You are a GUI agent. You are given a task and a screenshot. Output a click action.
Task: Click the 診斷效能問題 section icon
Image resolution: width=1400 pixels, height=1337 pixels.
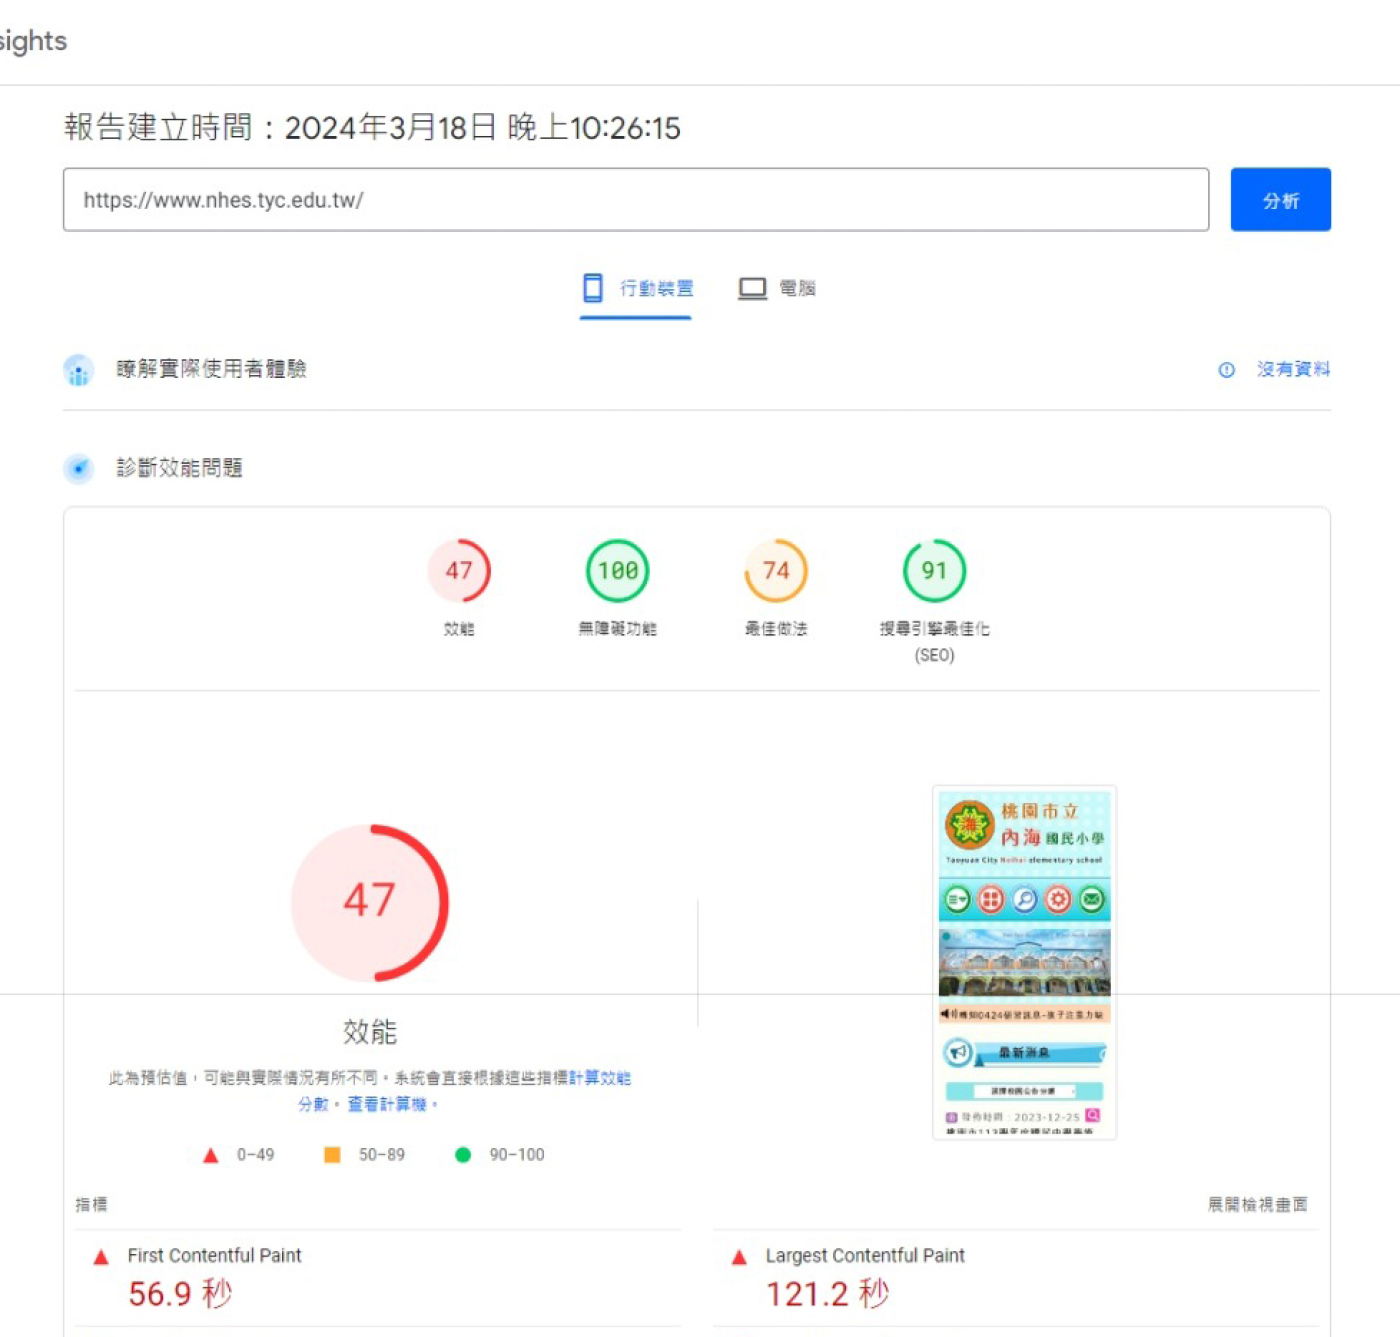pyautogui.click(x=79, y=468)
